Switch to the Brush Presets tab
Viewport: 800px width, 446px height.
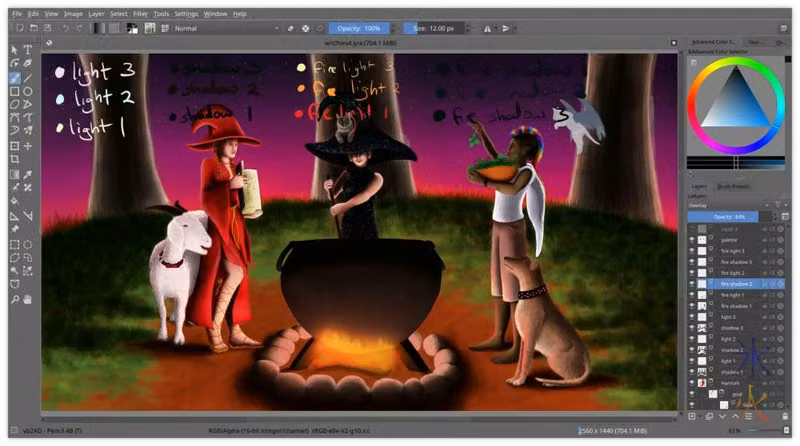click(x=733, y=186)
